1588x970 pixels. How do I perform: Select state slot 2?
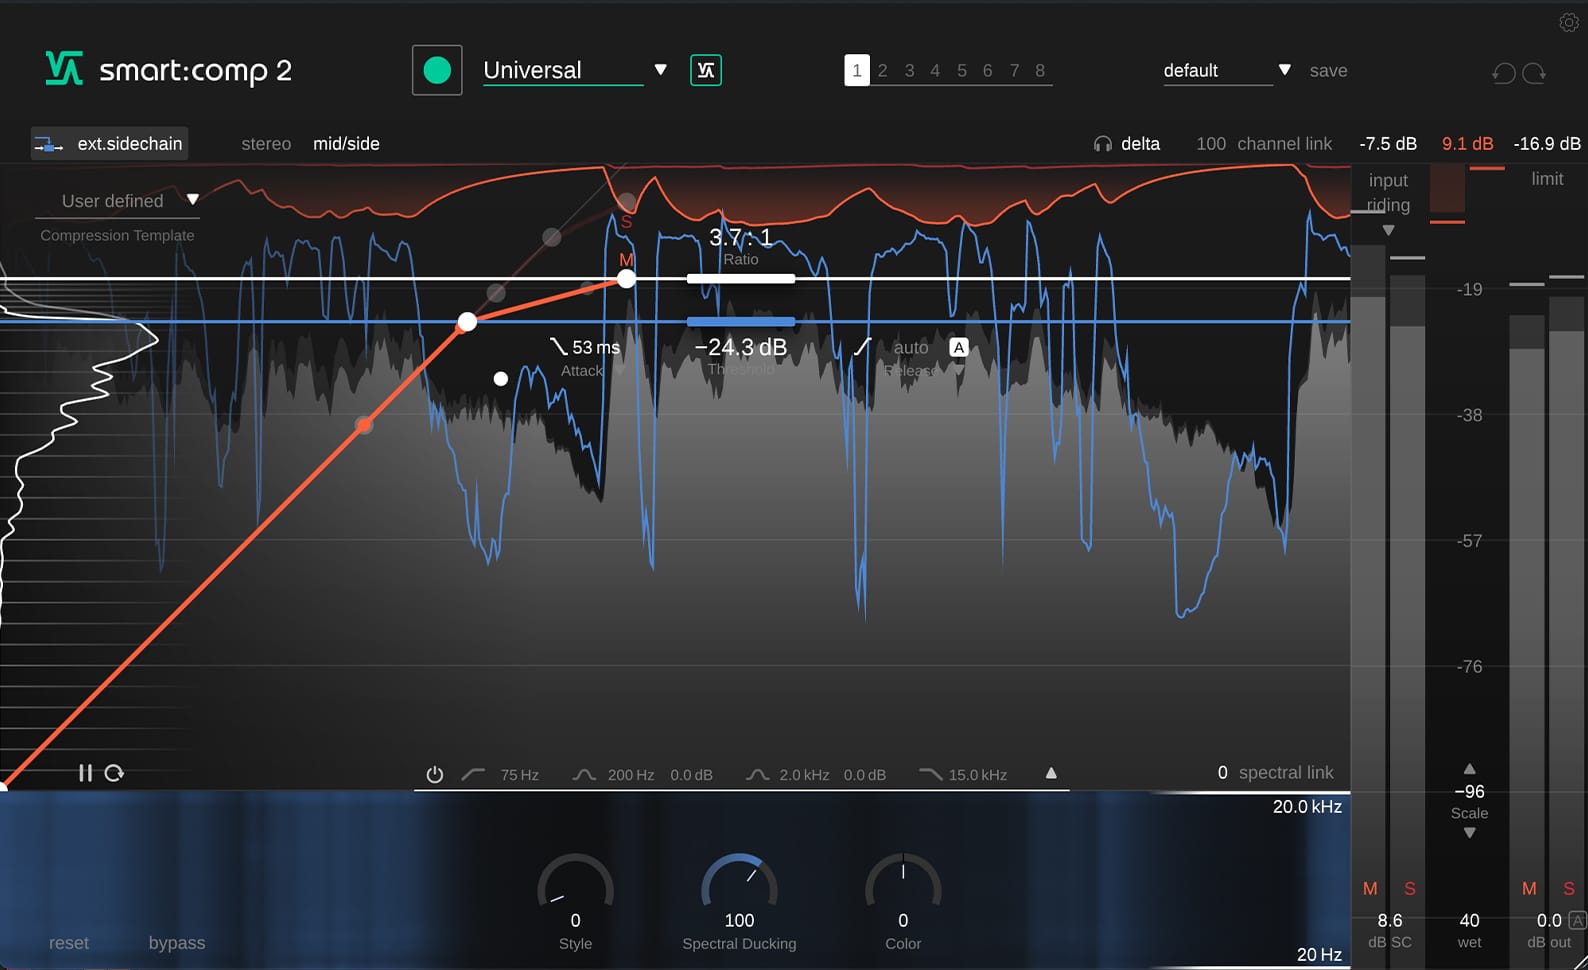tap(883, 70)
